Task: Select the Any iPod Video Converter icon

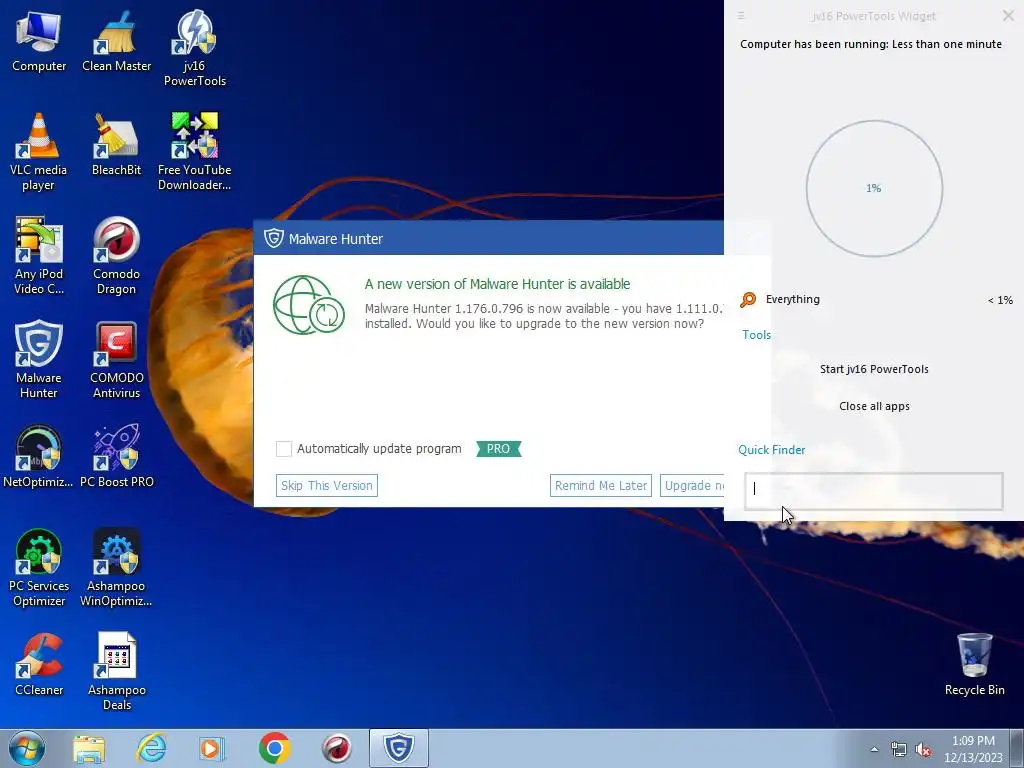Action: (x=39, y=256)
